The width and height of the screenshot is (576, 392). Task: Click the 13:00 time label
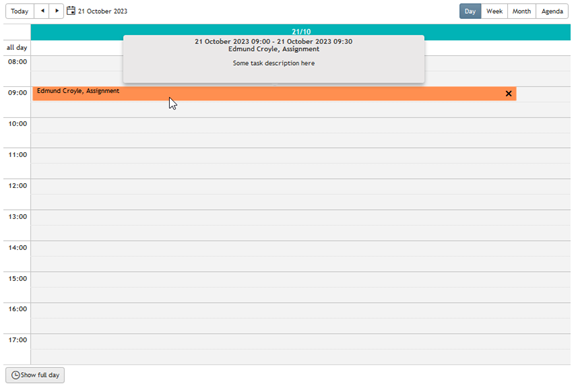coord(18,217)
